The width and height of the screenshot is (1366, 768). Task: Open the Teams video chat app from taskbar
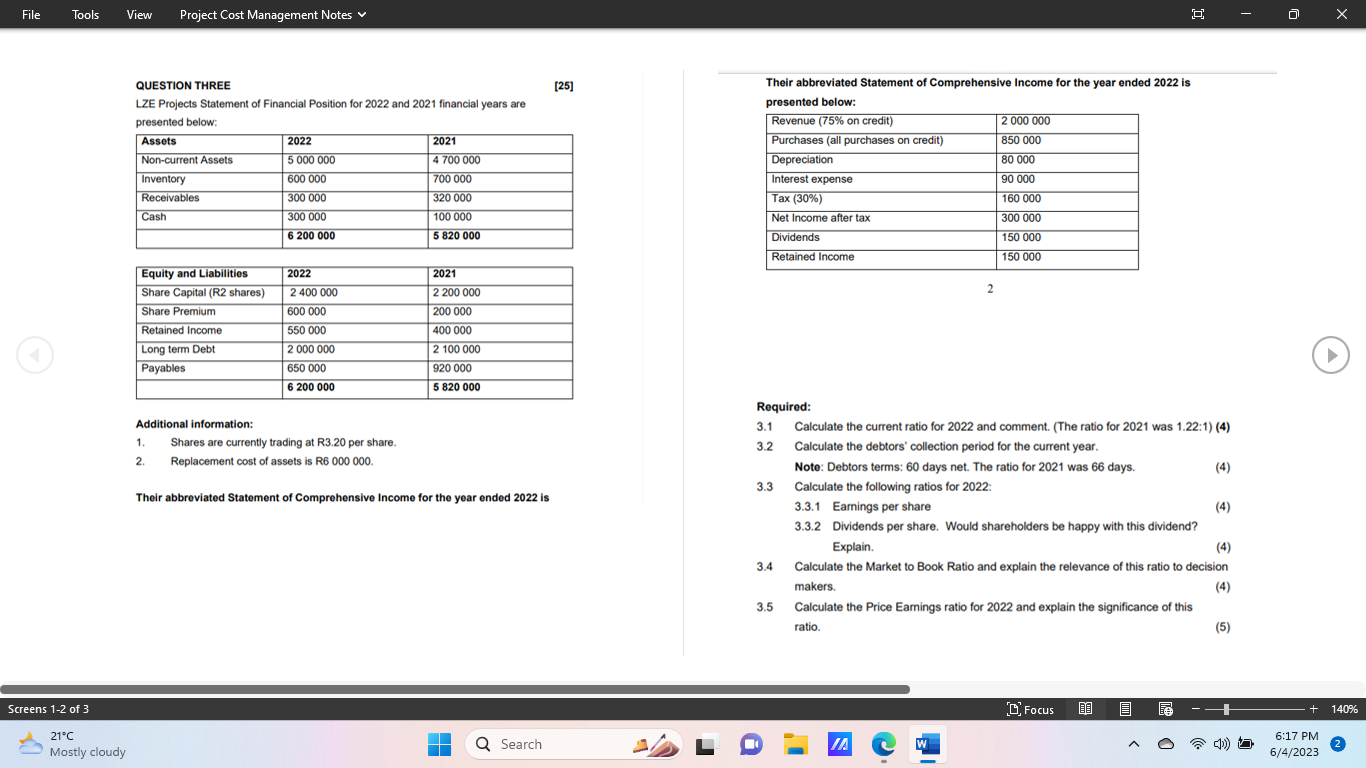(751, 744)
